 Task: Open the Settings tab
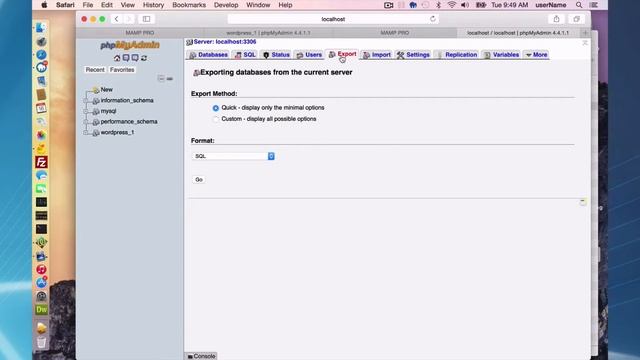(413, 55)
